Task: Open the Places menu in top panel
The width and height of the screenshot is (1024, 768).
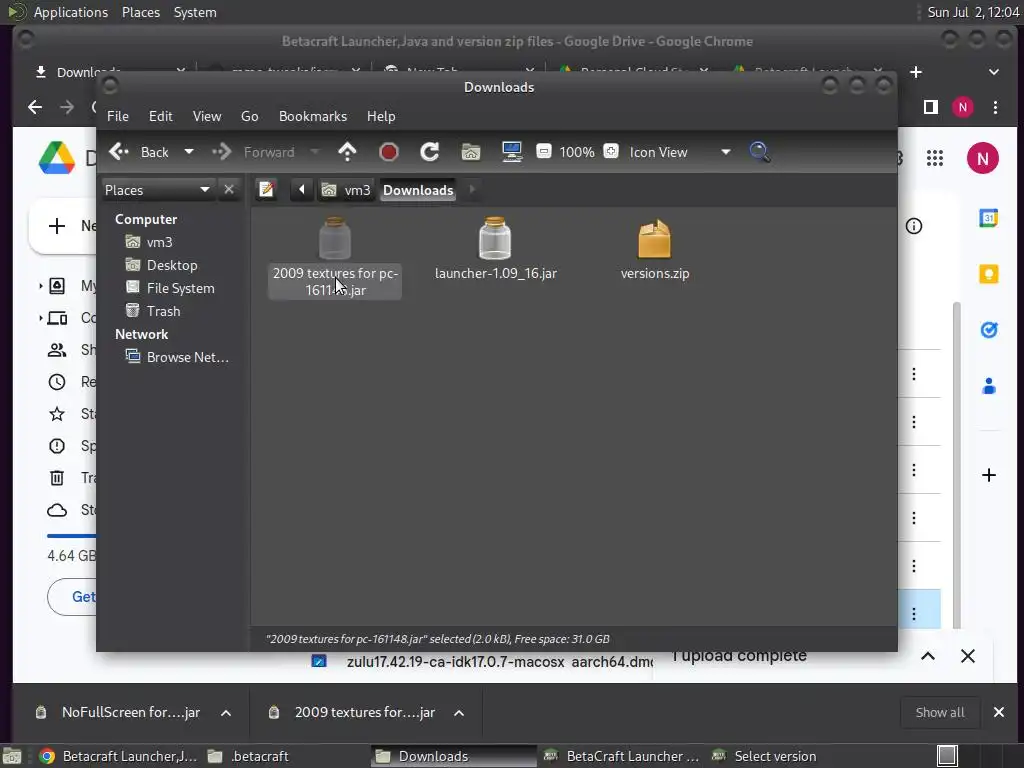Action: pyautogui.click(x=140, y=12)
